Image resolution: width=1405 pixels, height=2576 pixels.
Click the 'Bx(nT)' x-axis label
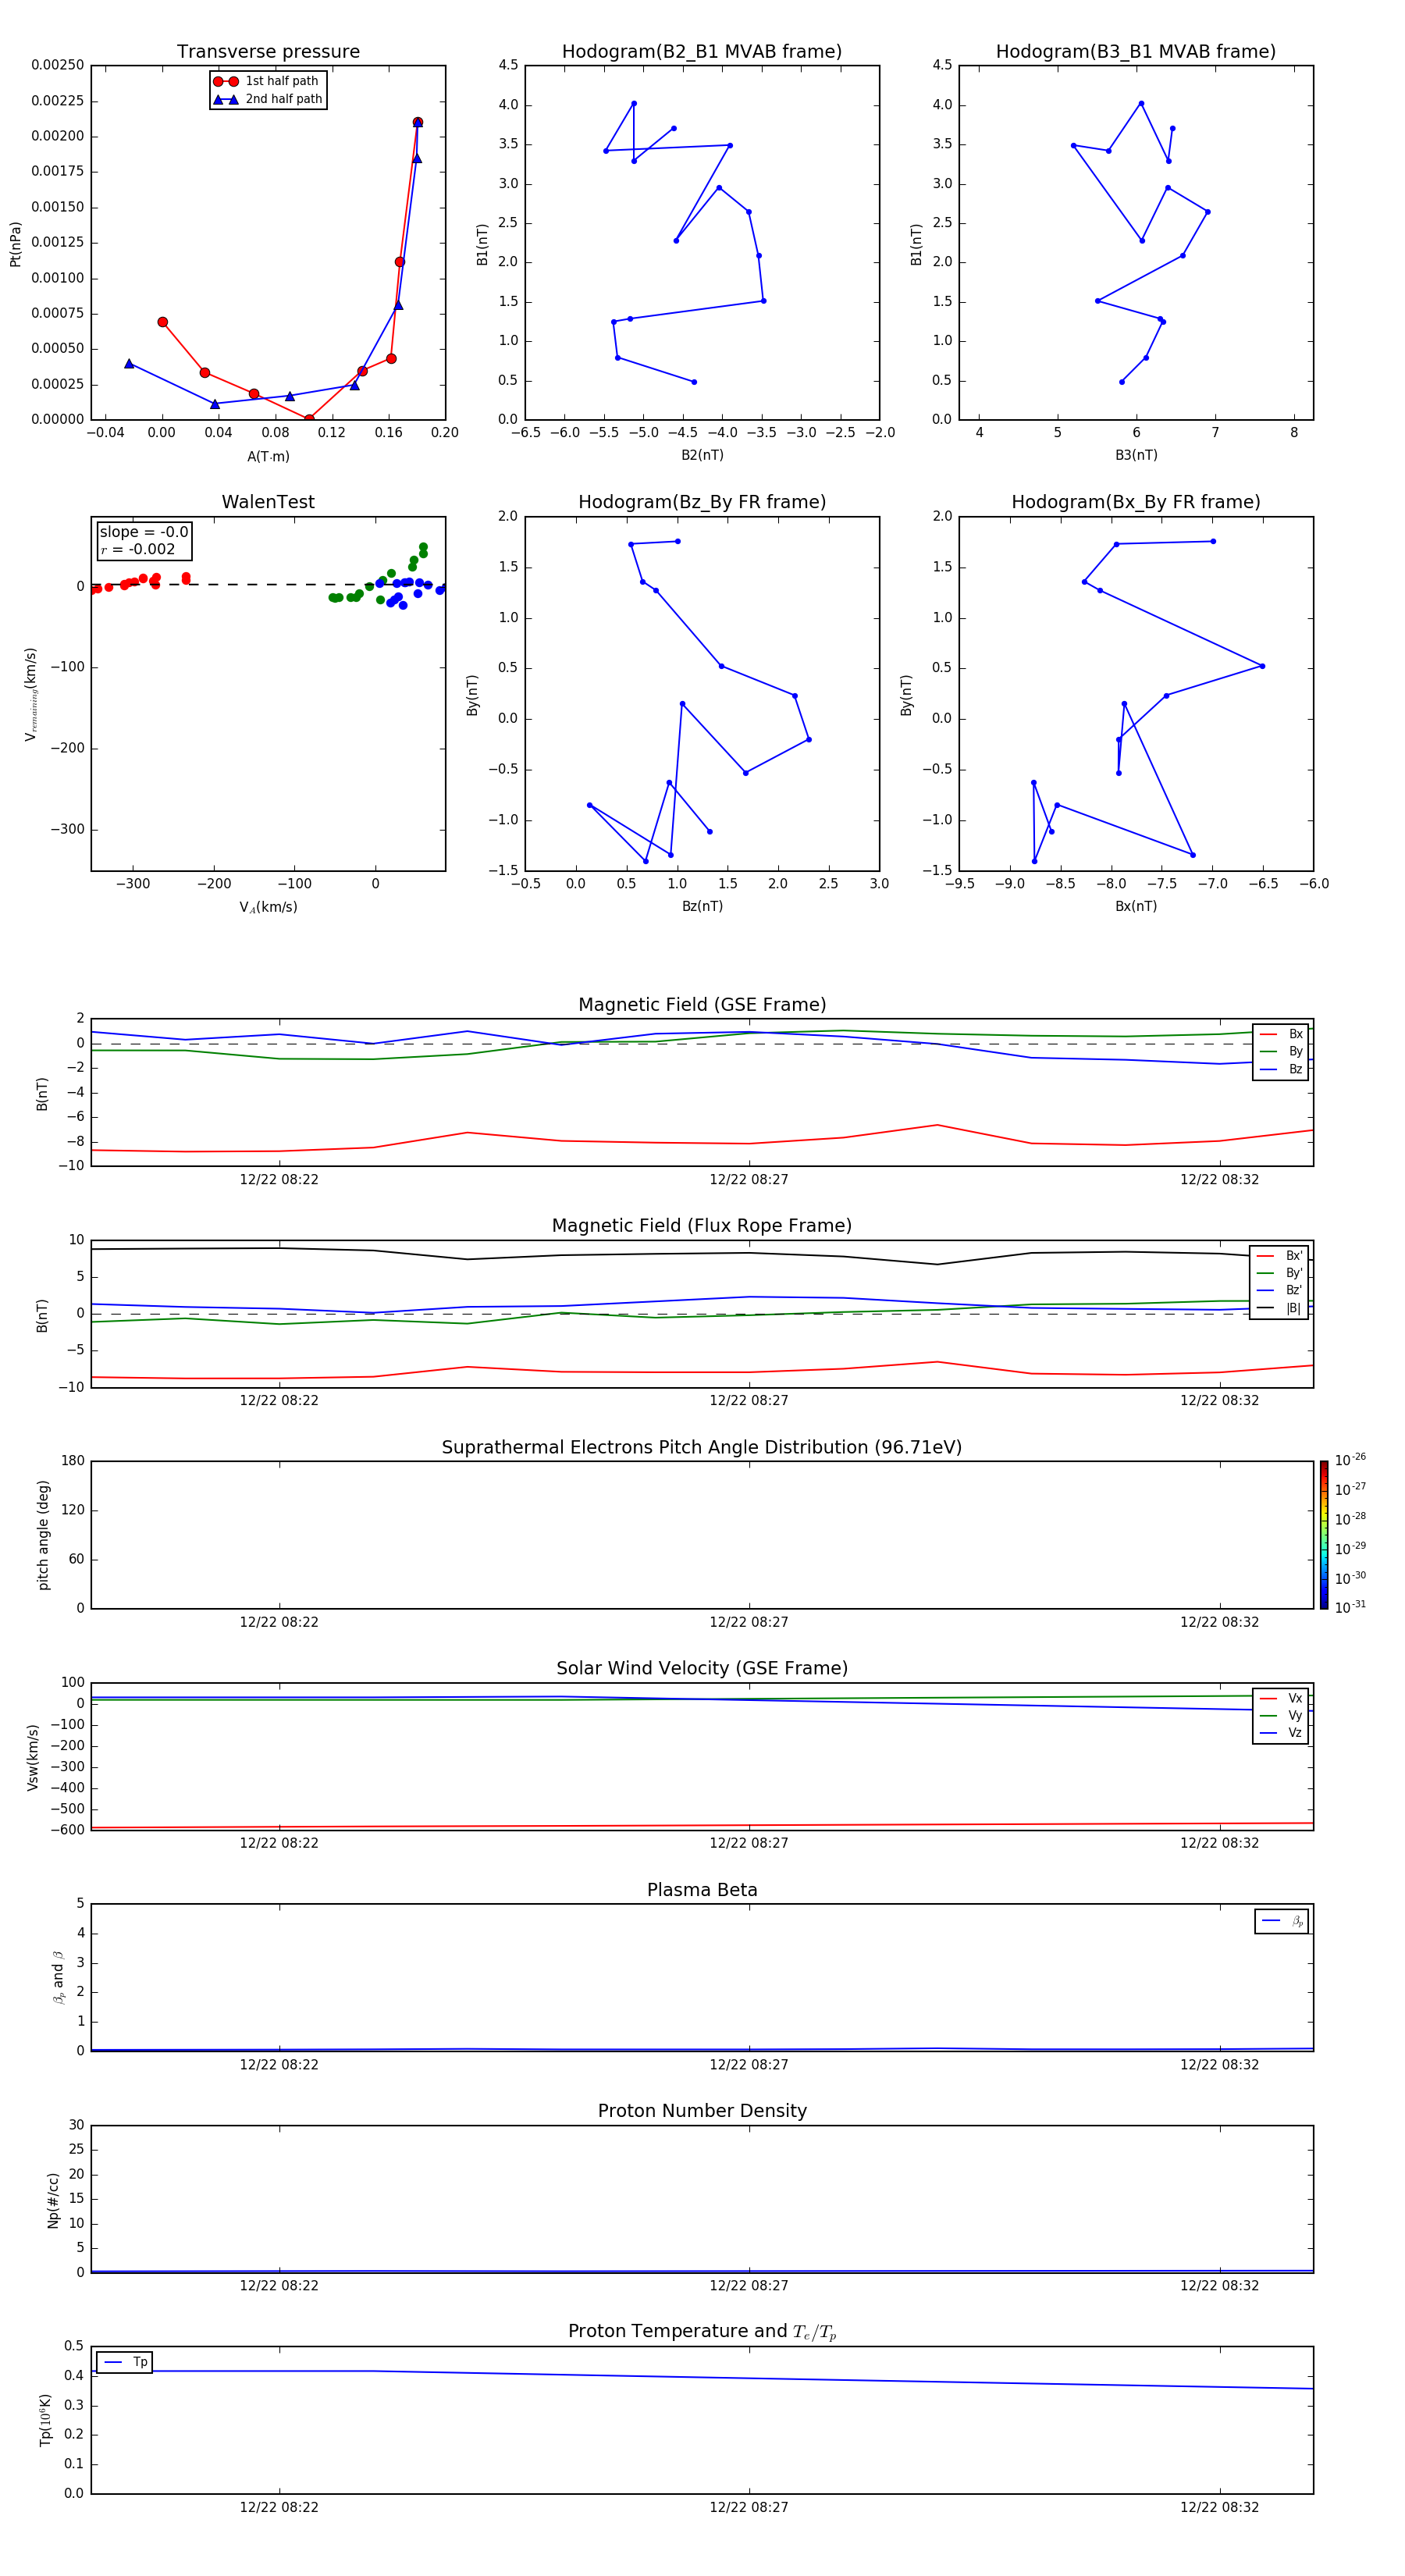tap(1136, 906)
